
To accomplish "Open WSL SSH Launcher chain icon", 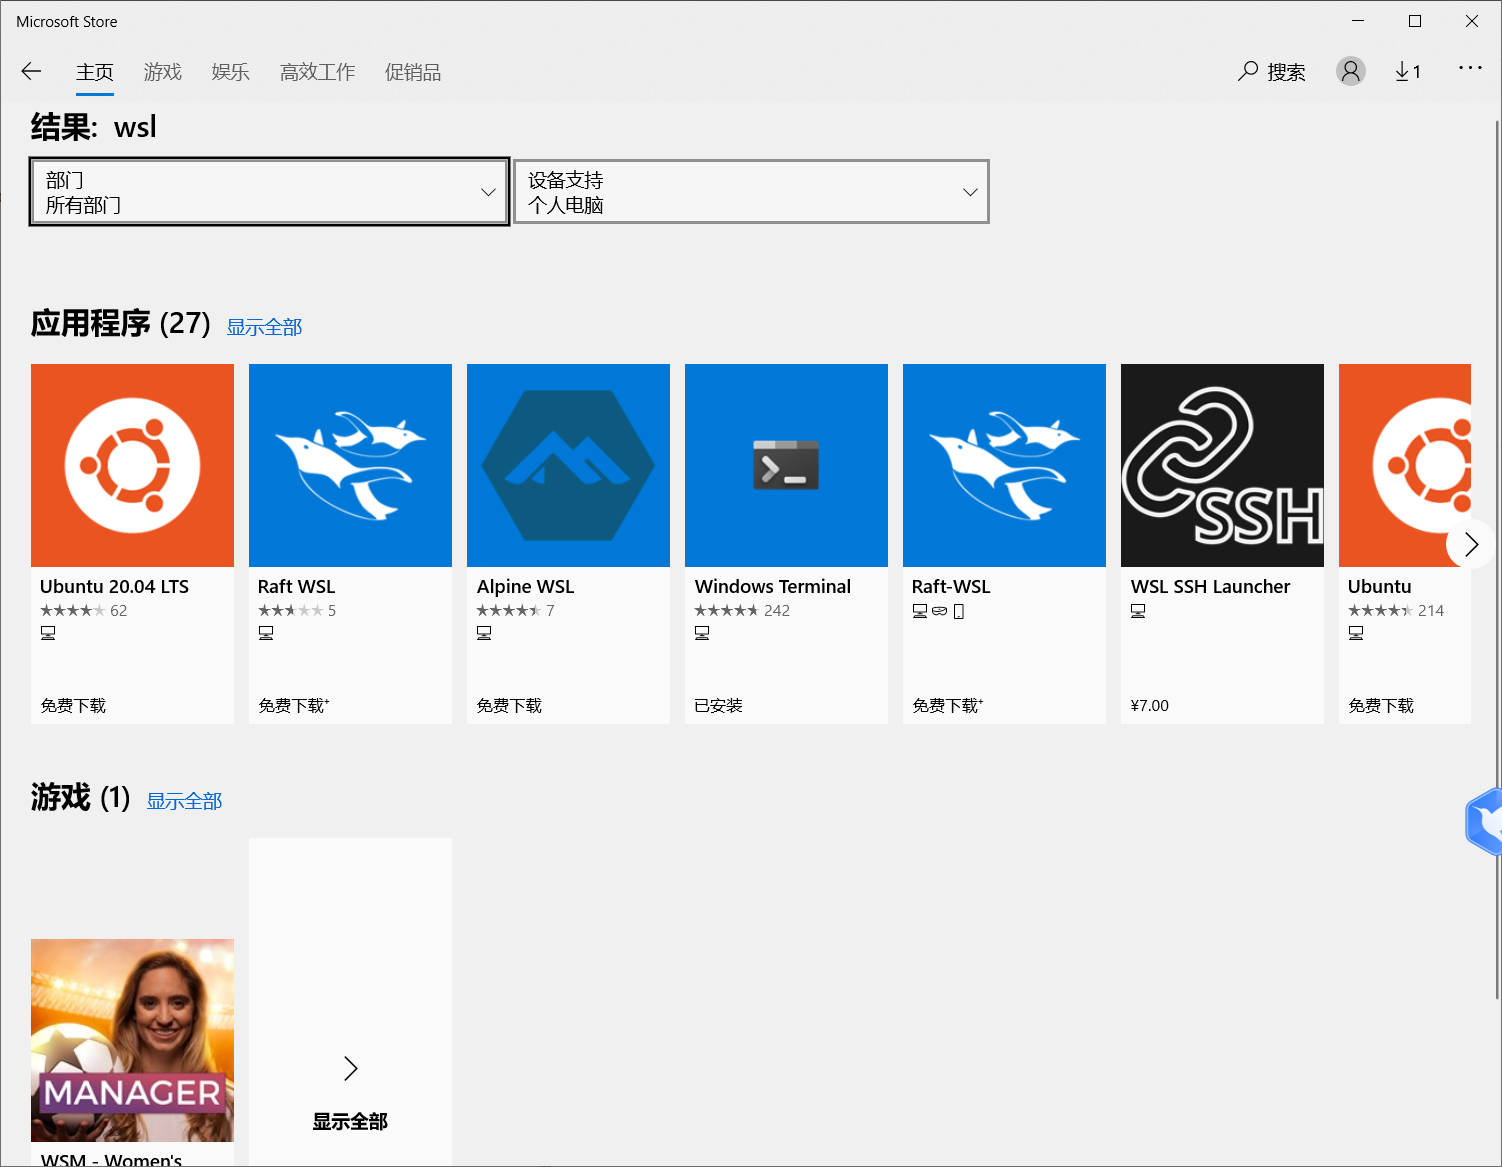I will click(1222, 465).
